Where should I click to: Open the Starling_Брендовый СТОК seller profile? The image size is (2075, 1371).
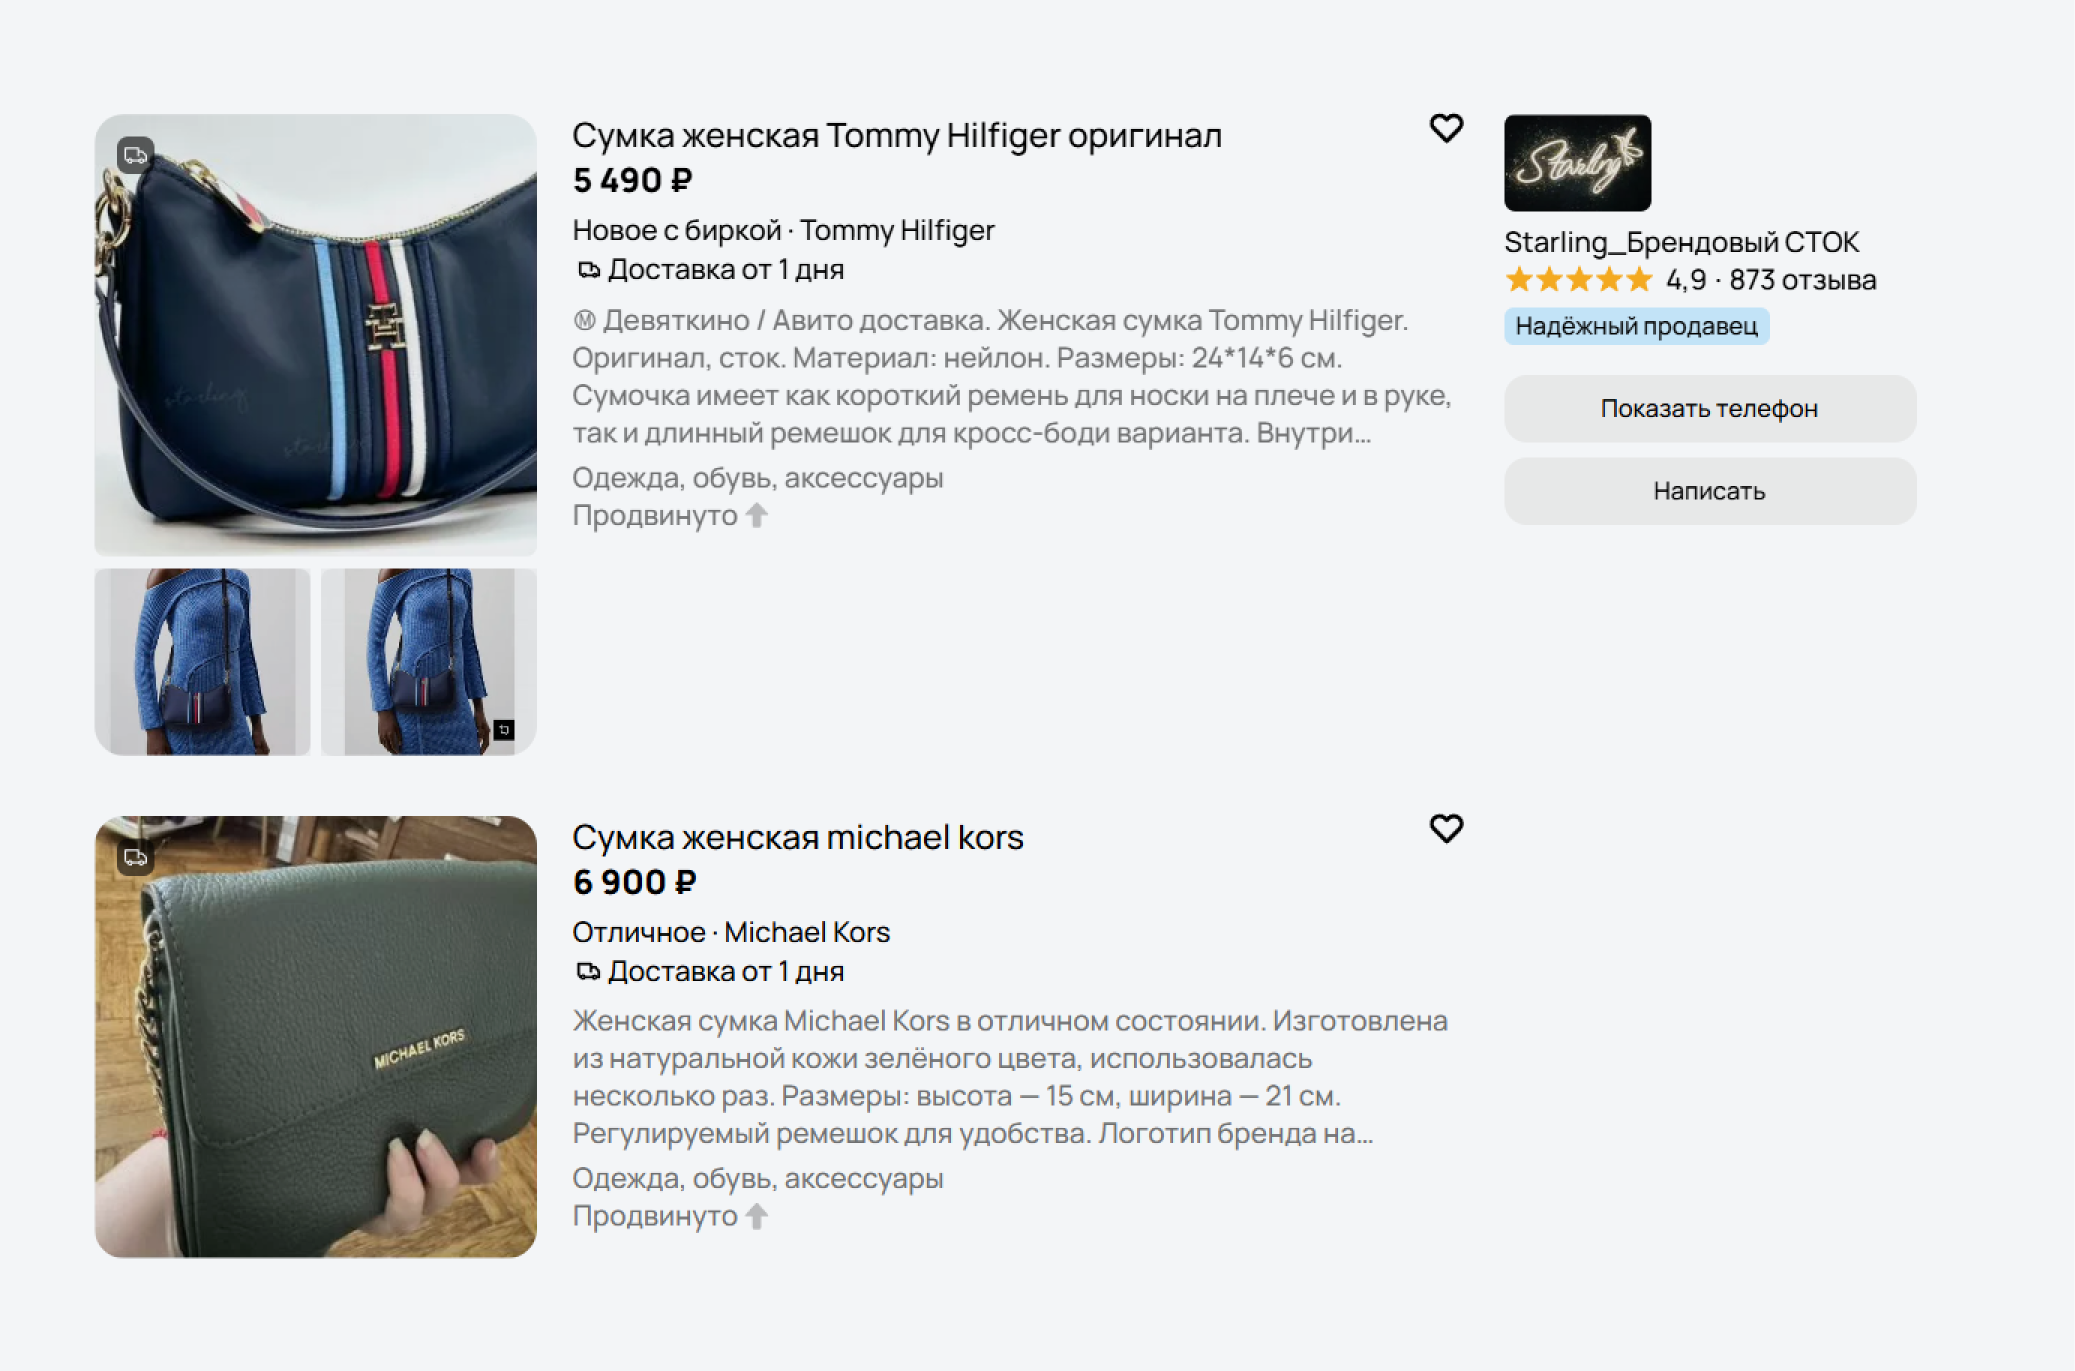pyautogui.click(x=1682, y=242)
